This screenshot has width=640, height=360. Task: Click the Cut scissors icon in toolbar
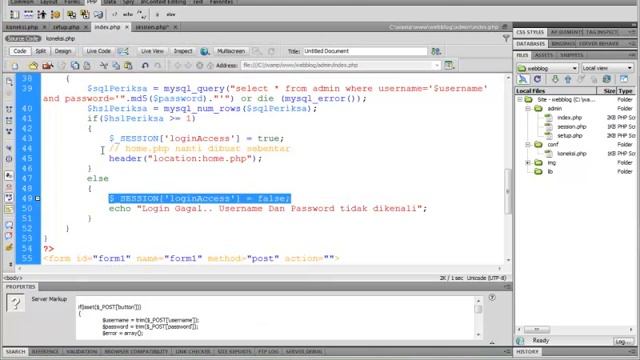(104, 65)
